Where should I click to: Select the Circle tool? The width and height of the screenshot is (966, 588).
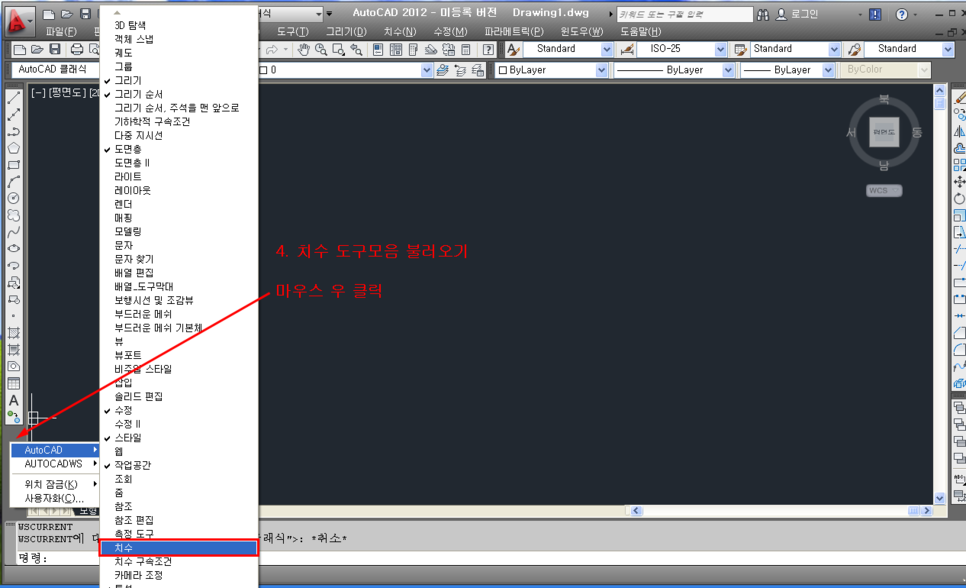tap(14, 198)
